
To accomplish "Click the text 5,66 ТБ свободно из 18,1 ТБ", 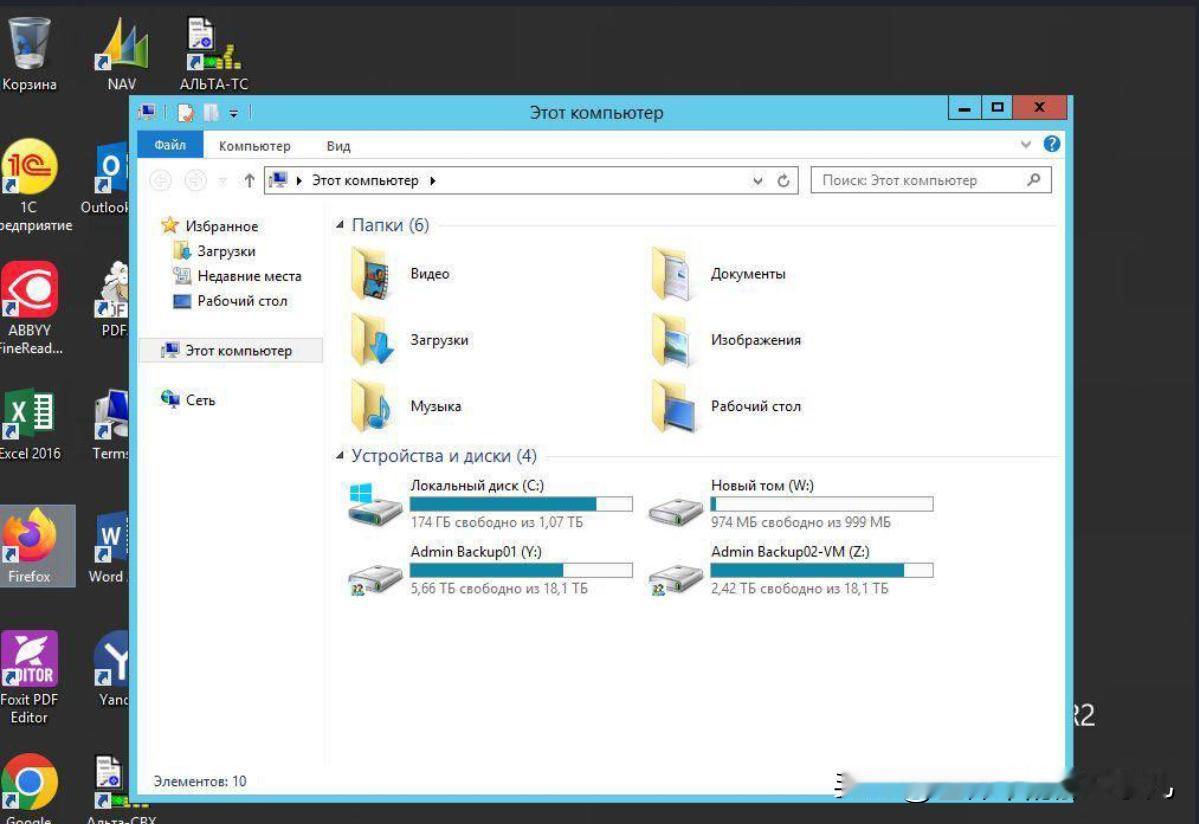I will [499, 589].
